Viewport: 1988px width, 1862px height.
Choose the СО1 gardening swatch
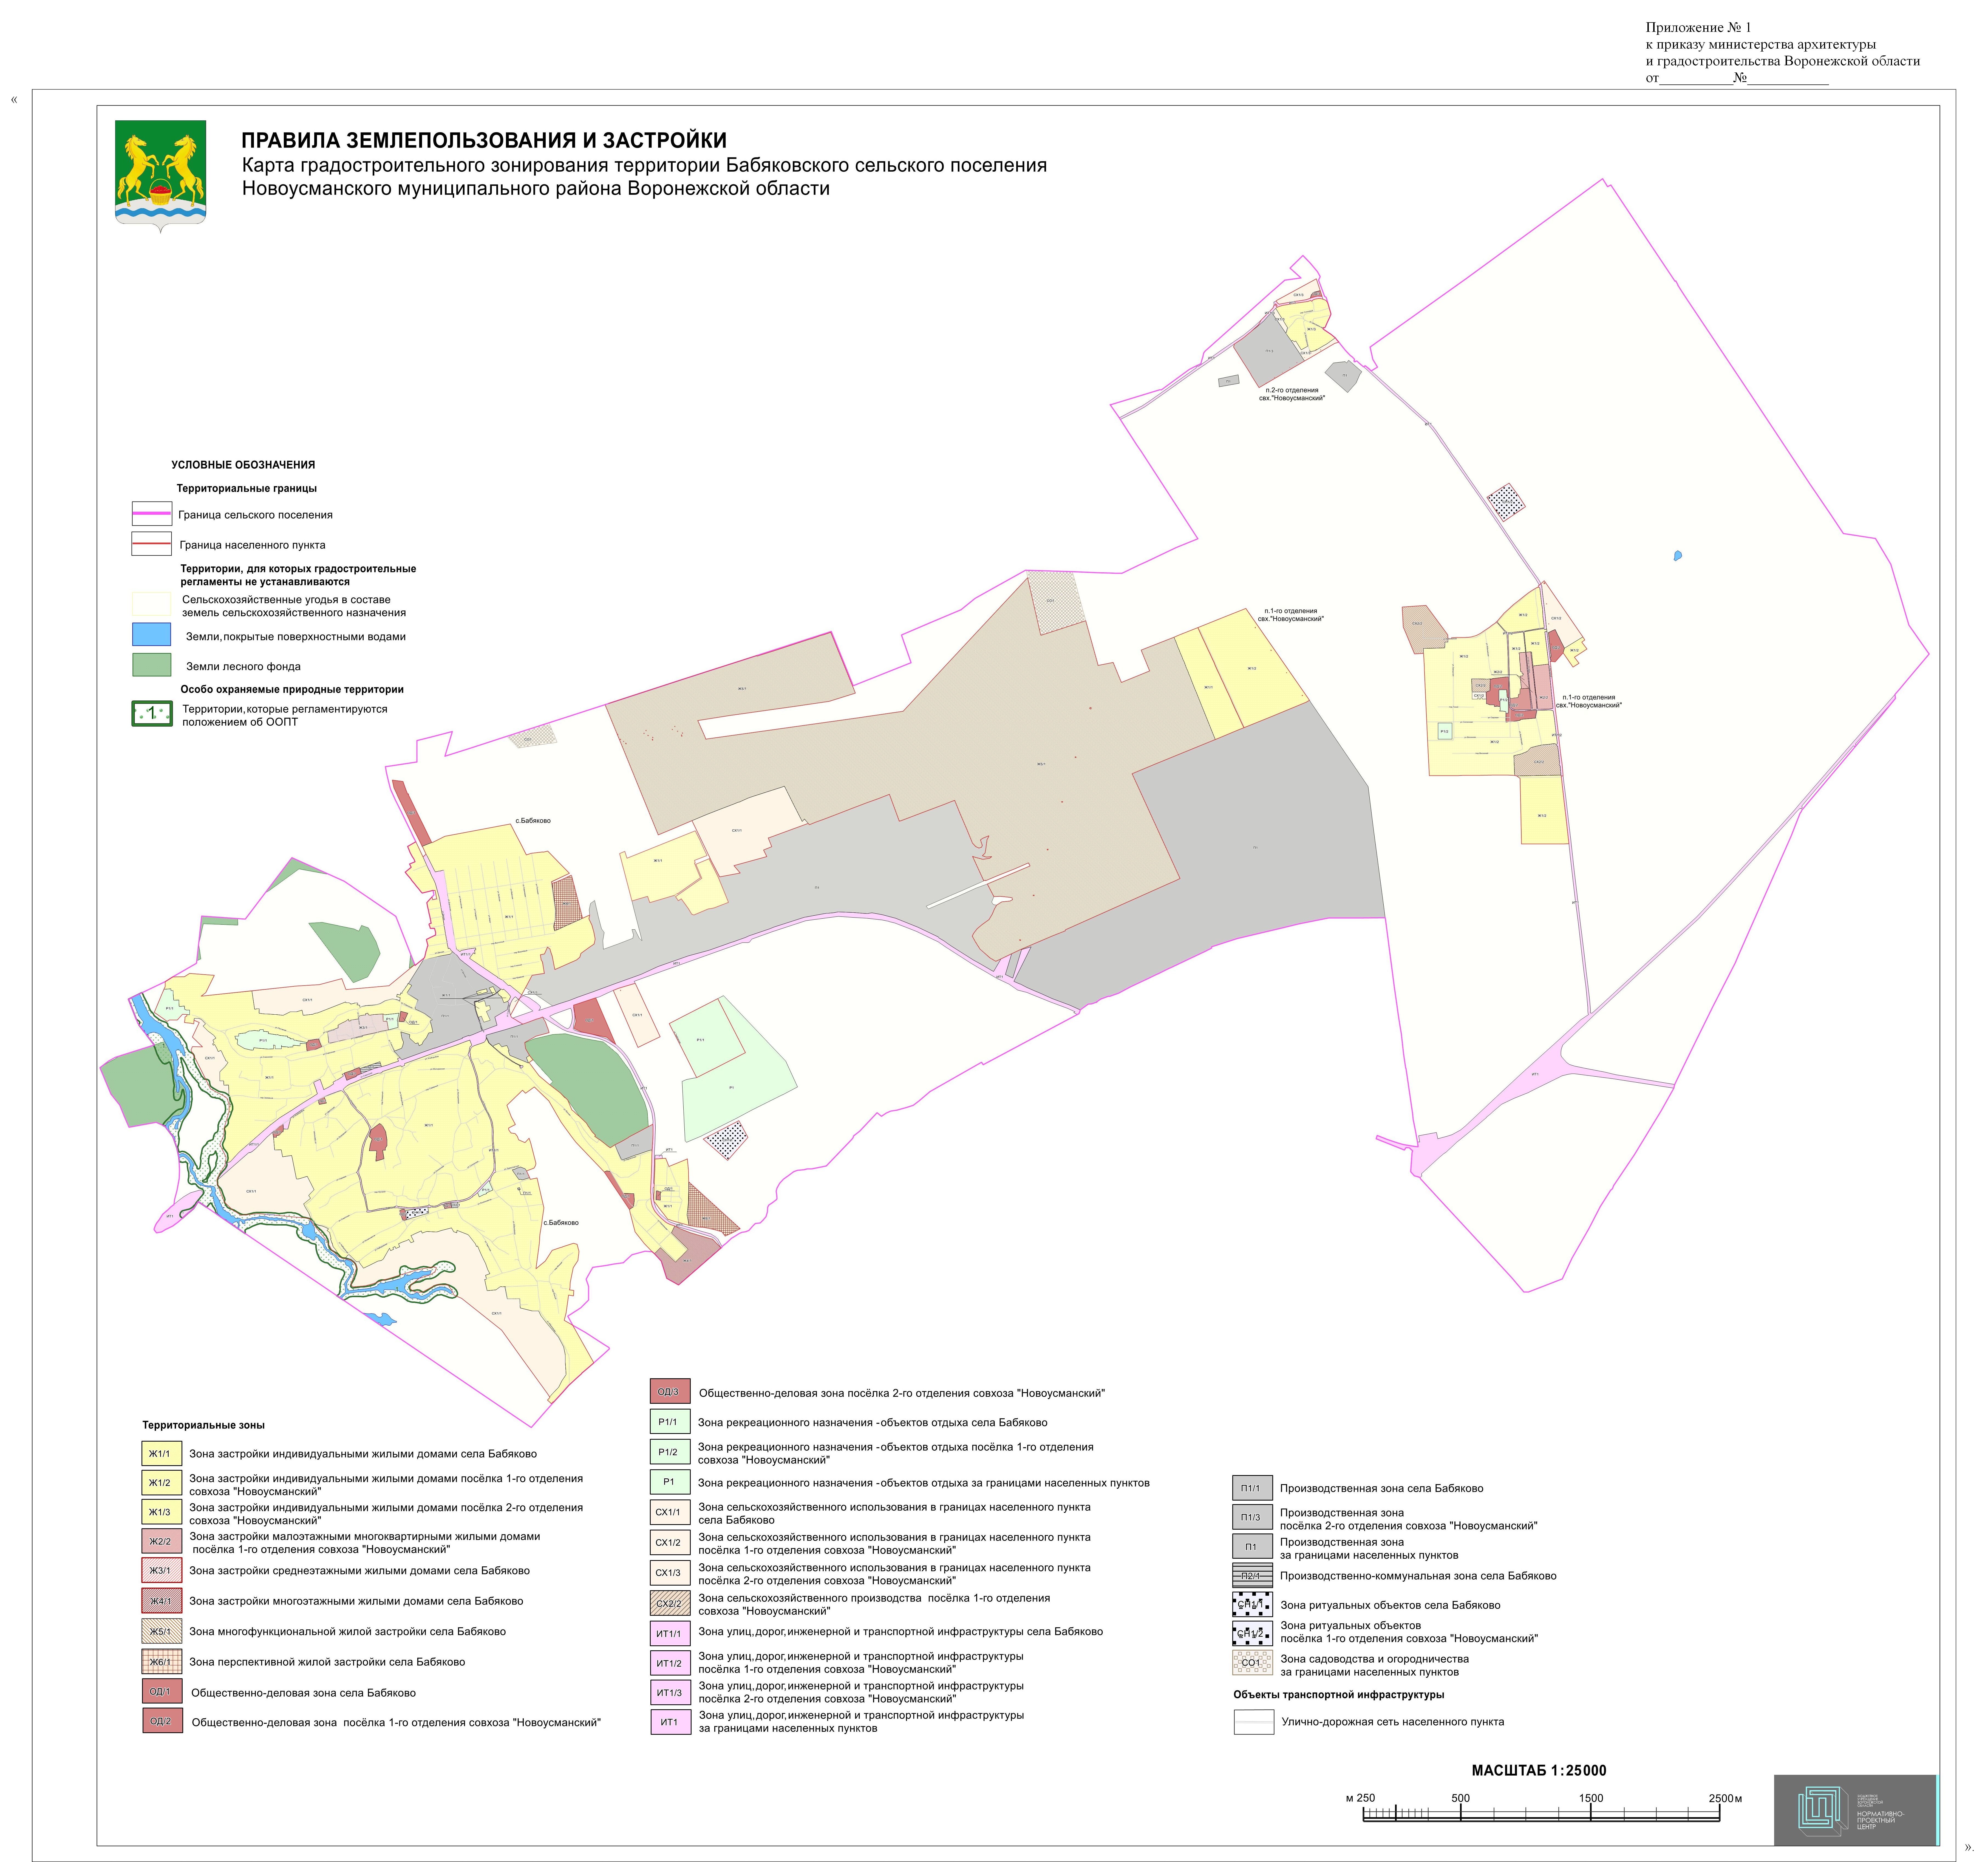tap(1252, 1662)
